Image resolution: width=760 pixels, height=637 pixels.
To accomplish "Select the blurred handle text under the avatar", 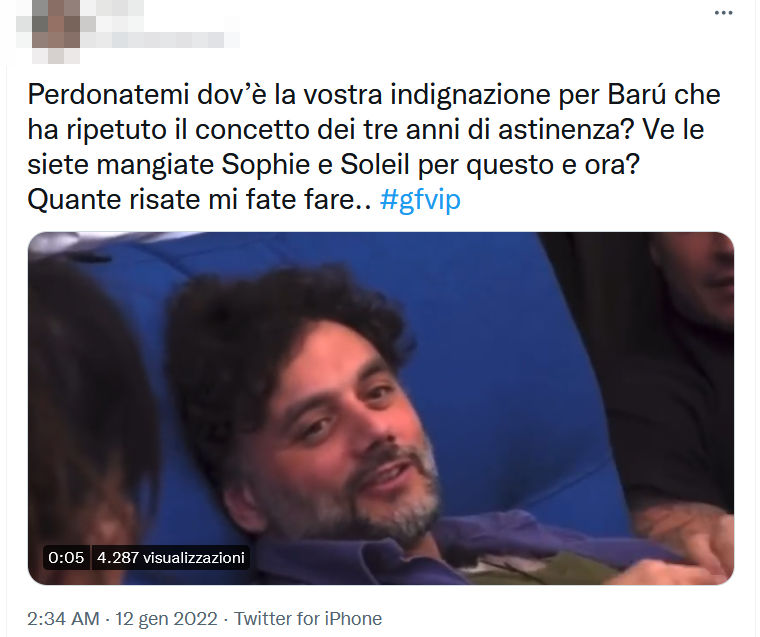I will click(x=160, y=40).
